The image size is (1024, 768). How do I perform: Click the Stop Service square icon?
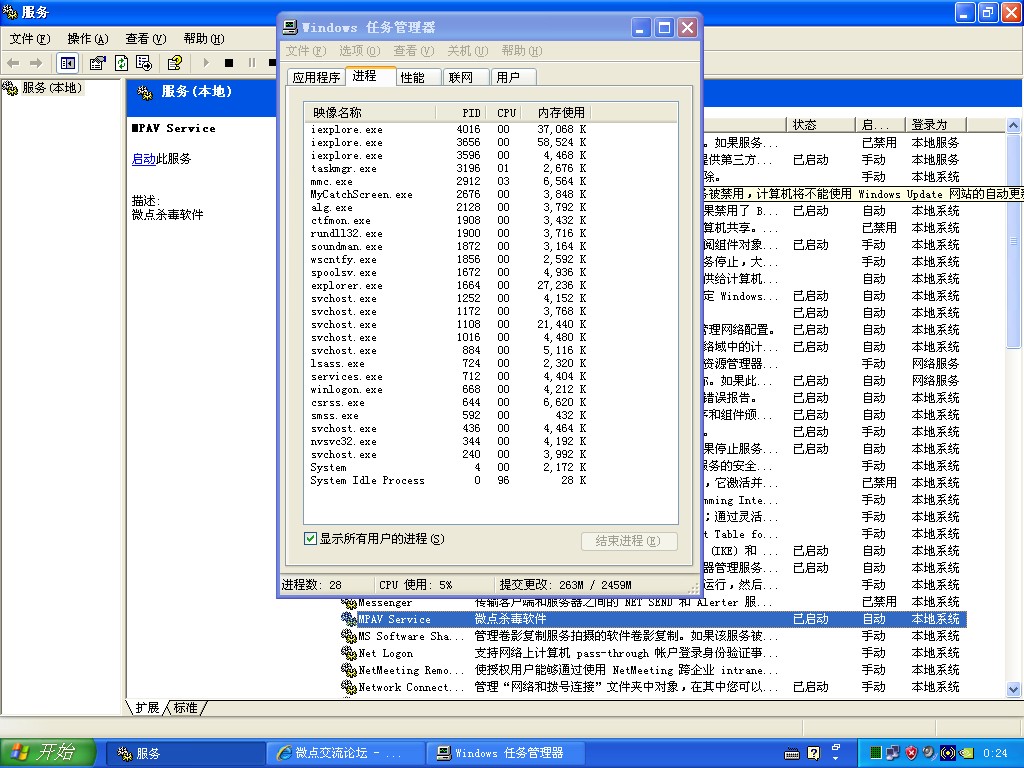229,63
